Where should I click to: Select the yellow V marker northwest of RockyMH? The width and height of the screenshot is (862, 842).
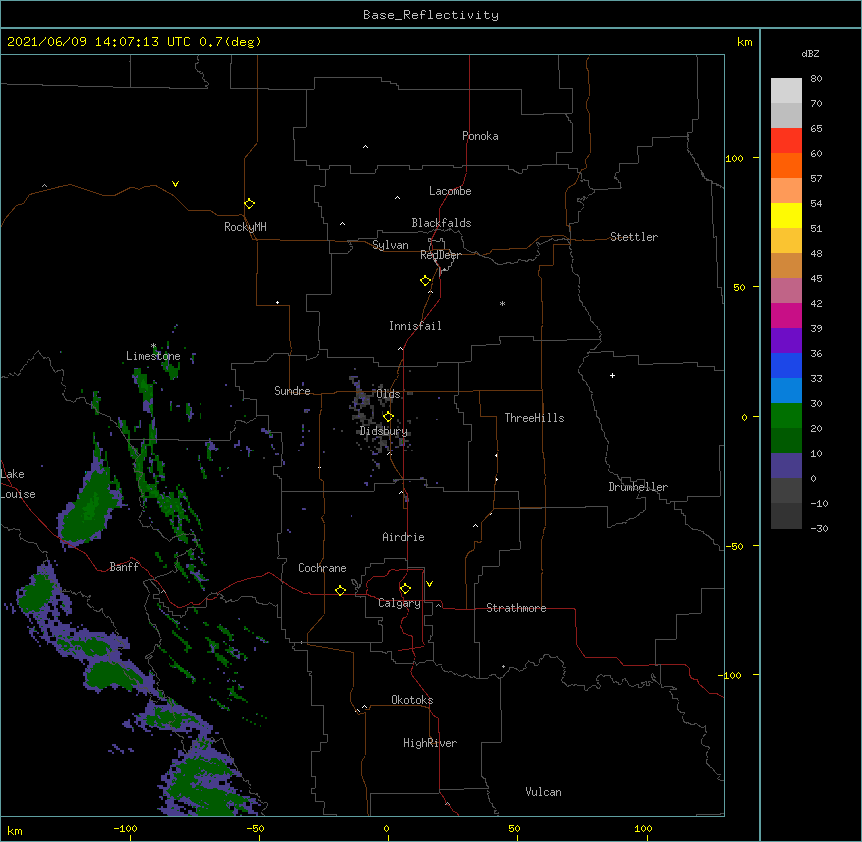coord(175,184)
